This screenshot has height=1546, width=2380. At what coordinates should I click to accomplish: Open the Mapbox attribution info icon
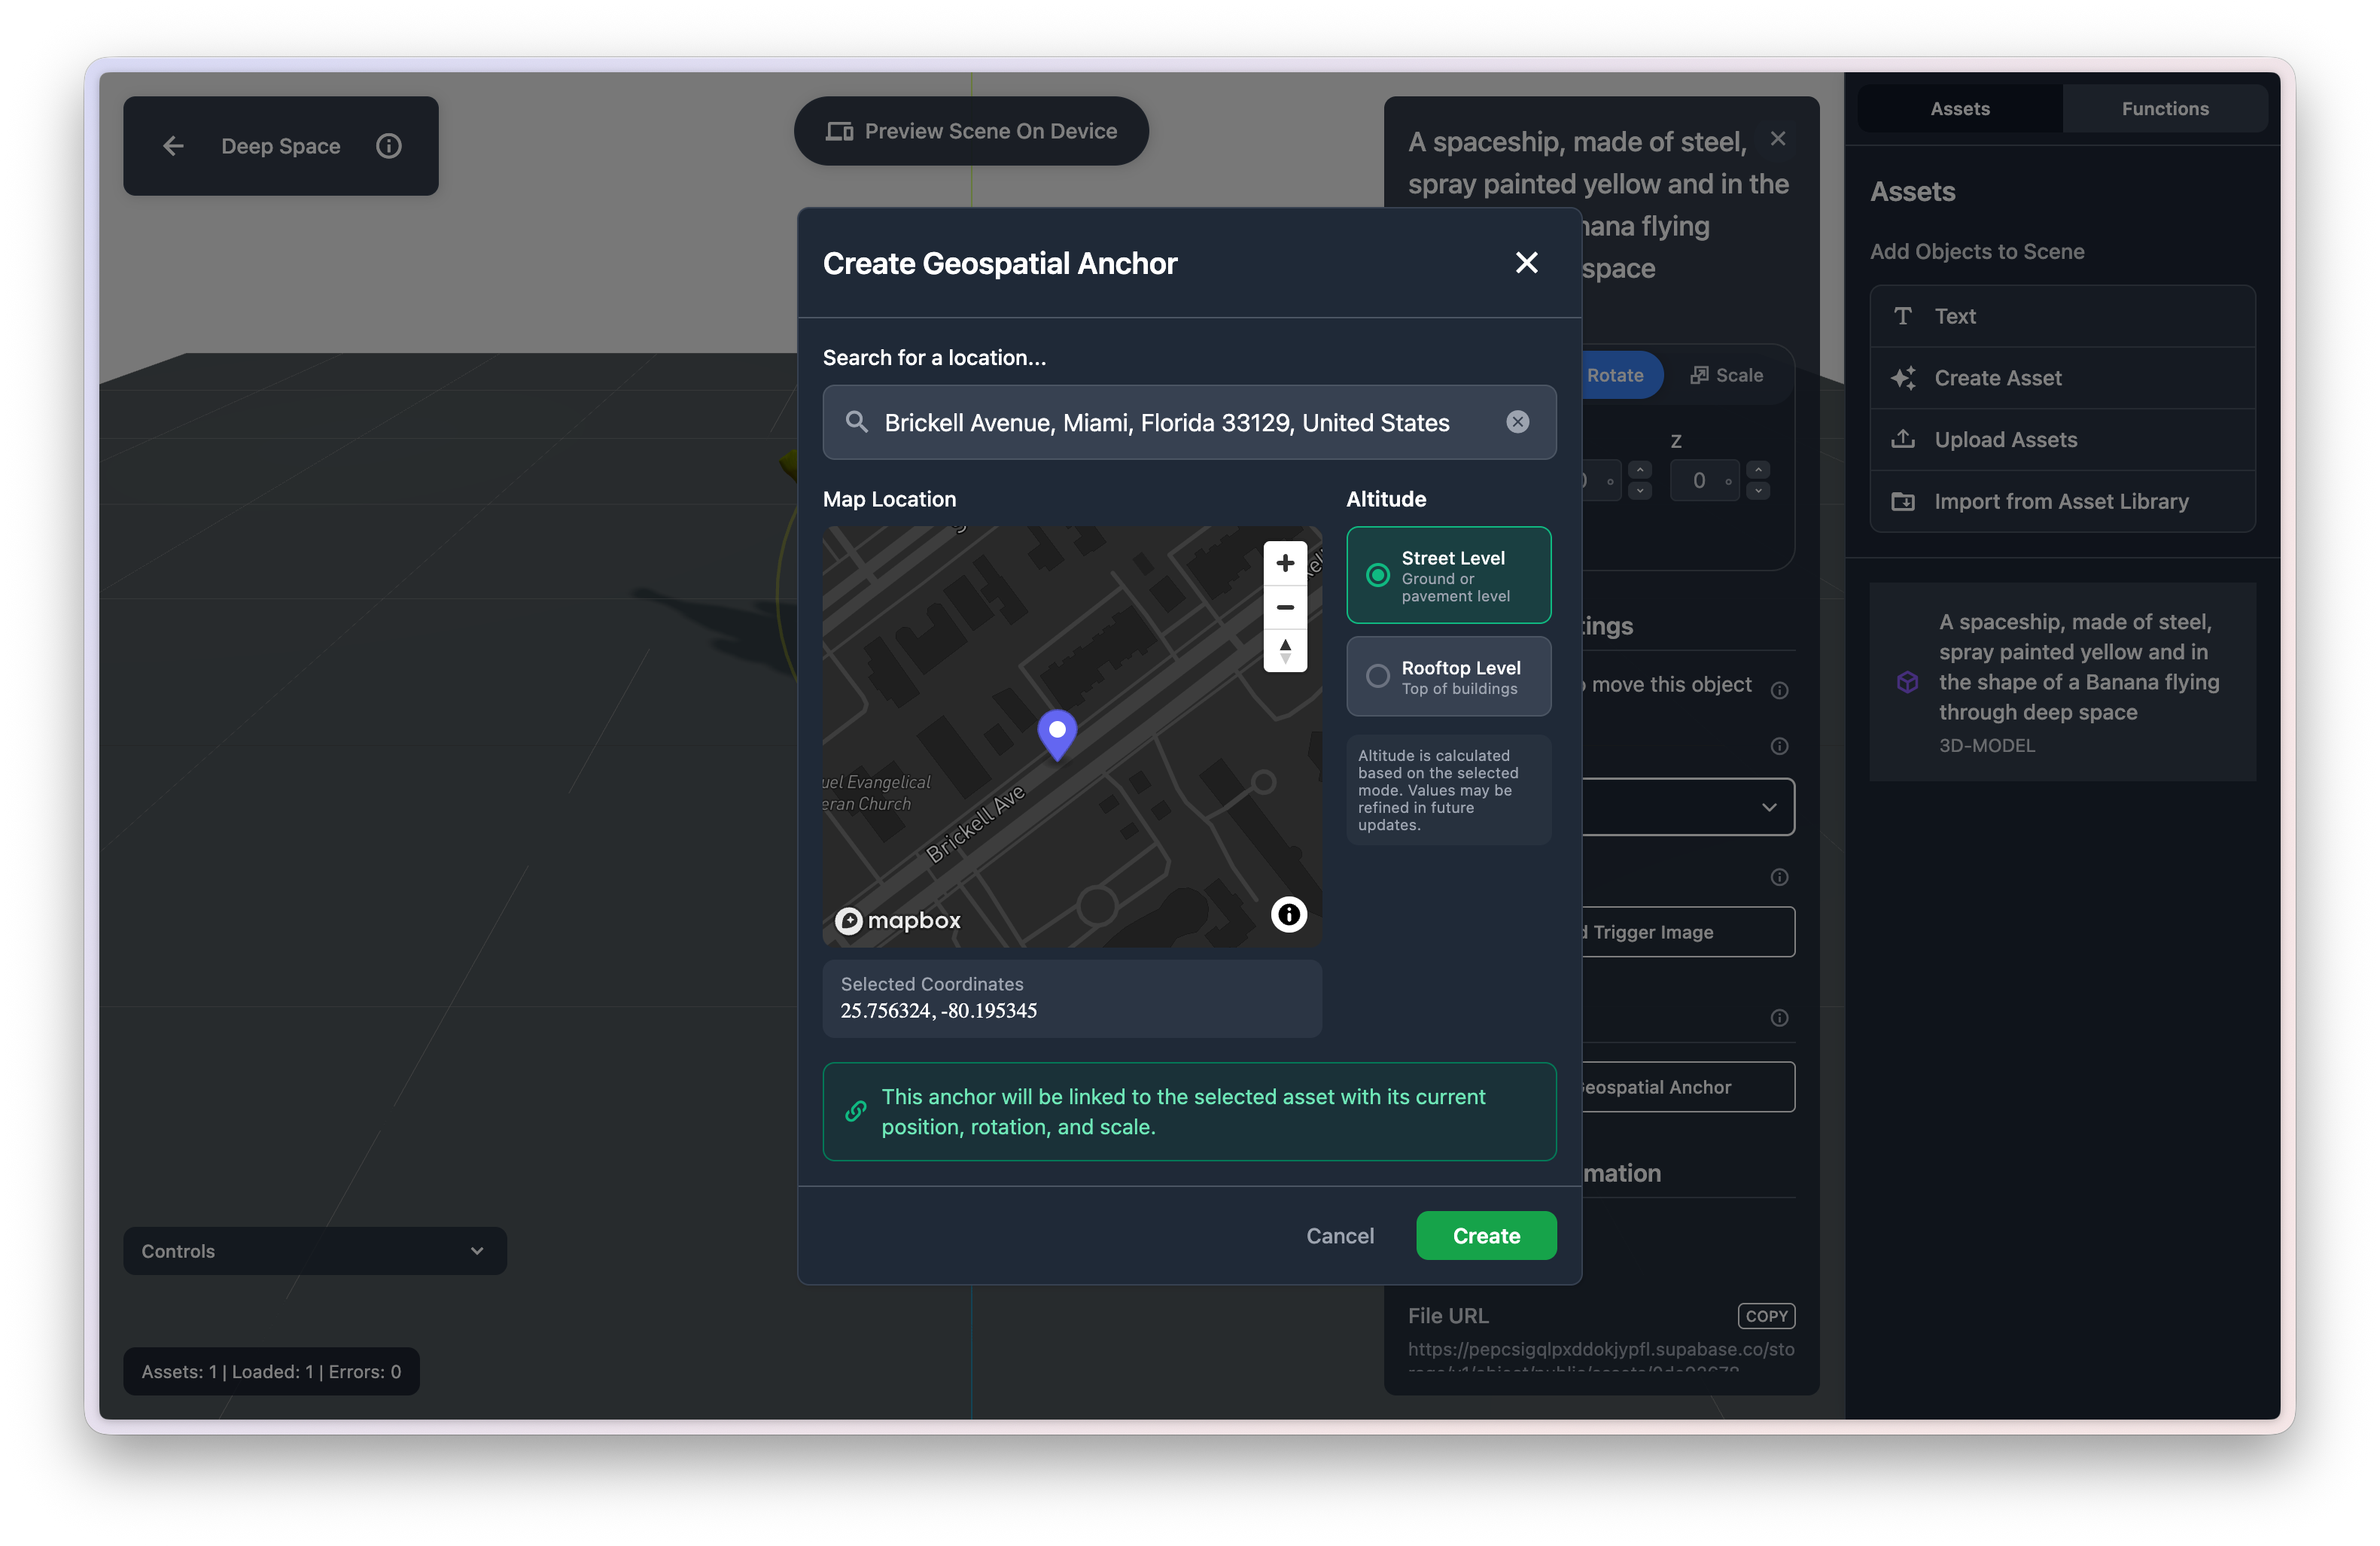coord(1289,914)
